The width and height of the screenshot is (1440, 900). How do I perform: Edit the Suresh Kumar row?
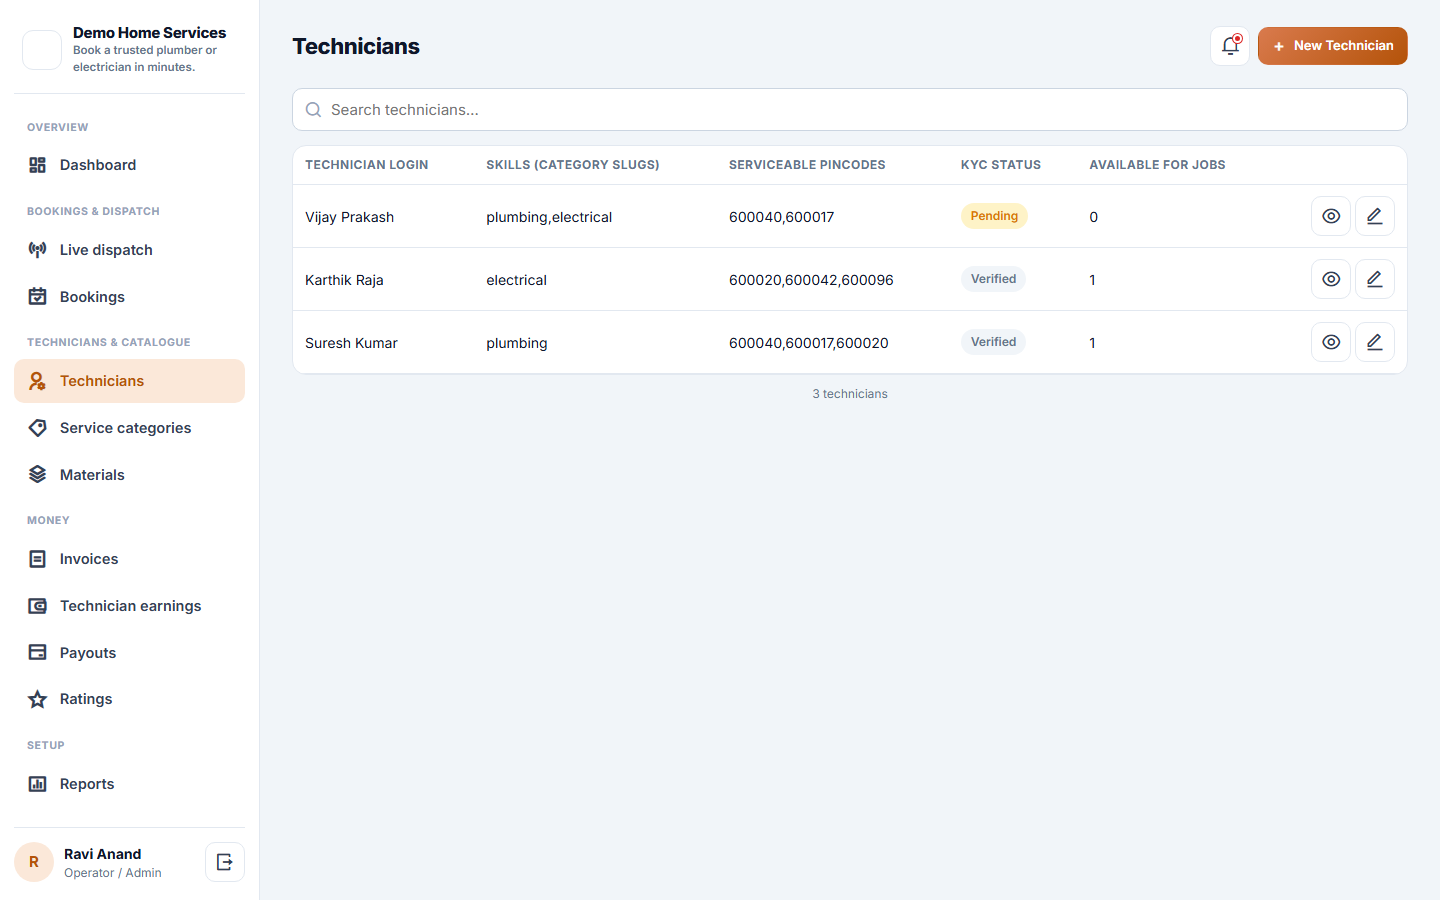tap(1375, 342)
